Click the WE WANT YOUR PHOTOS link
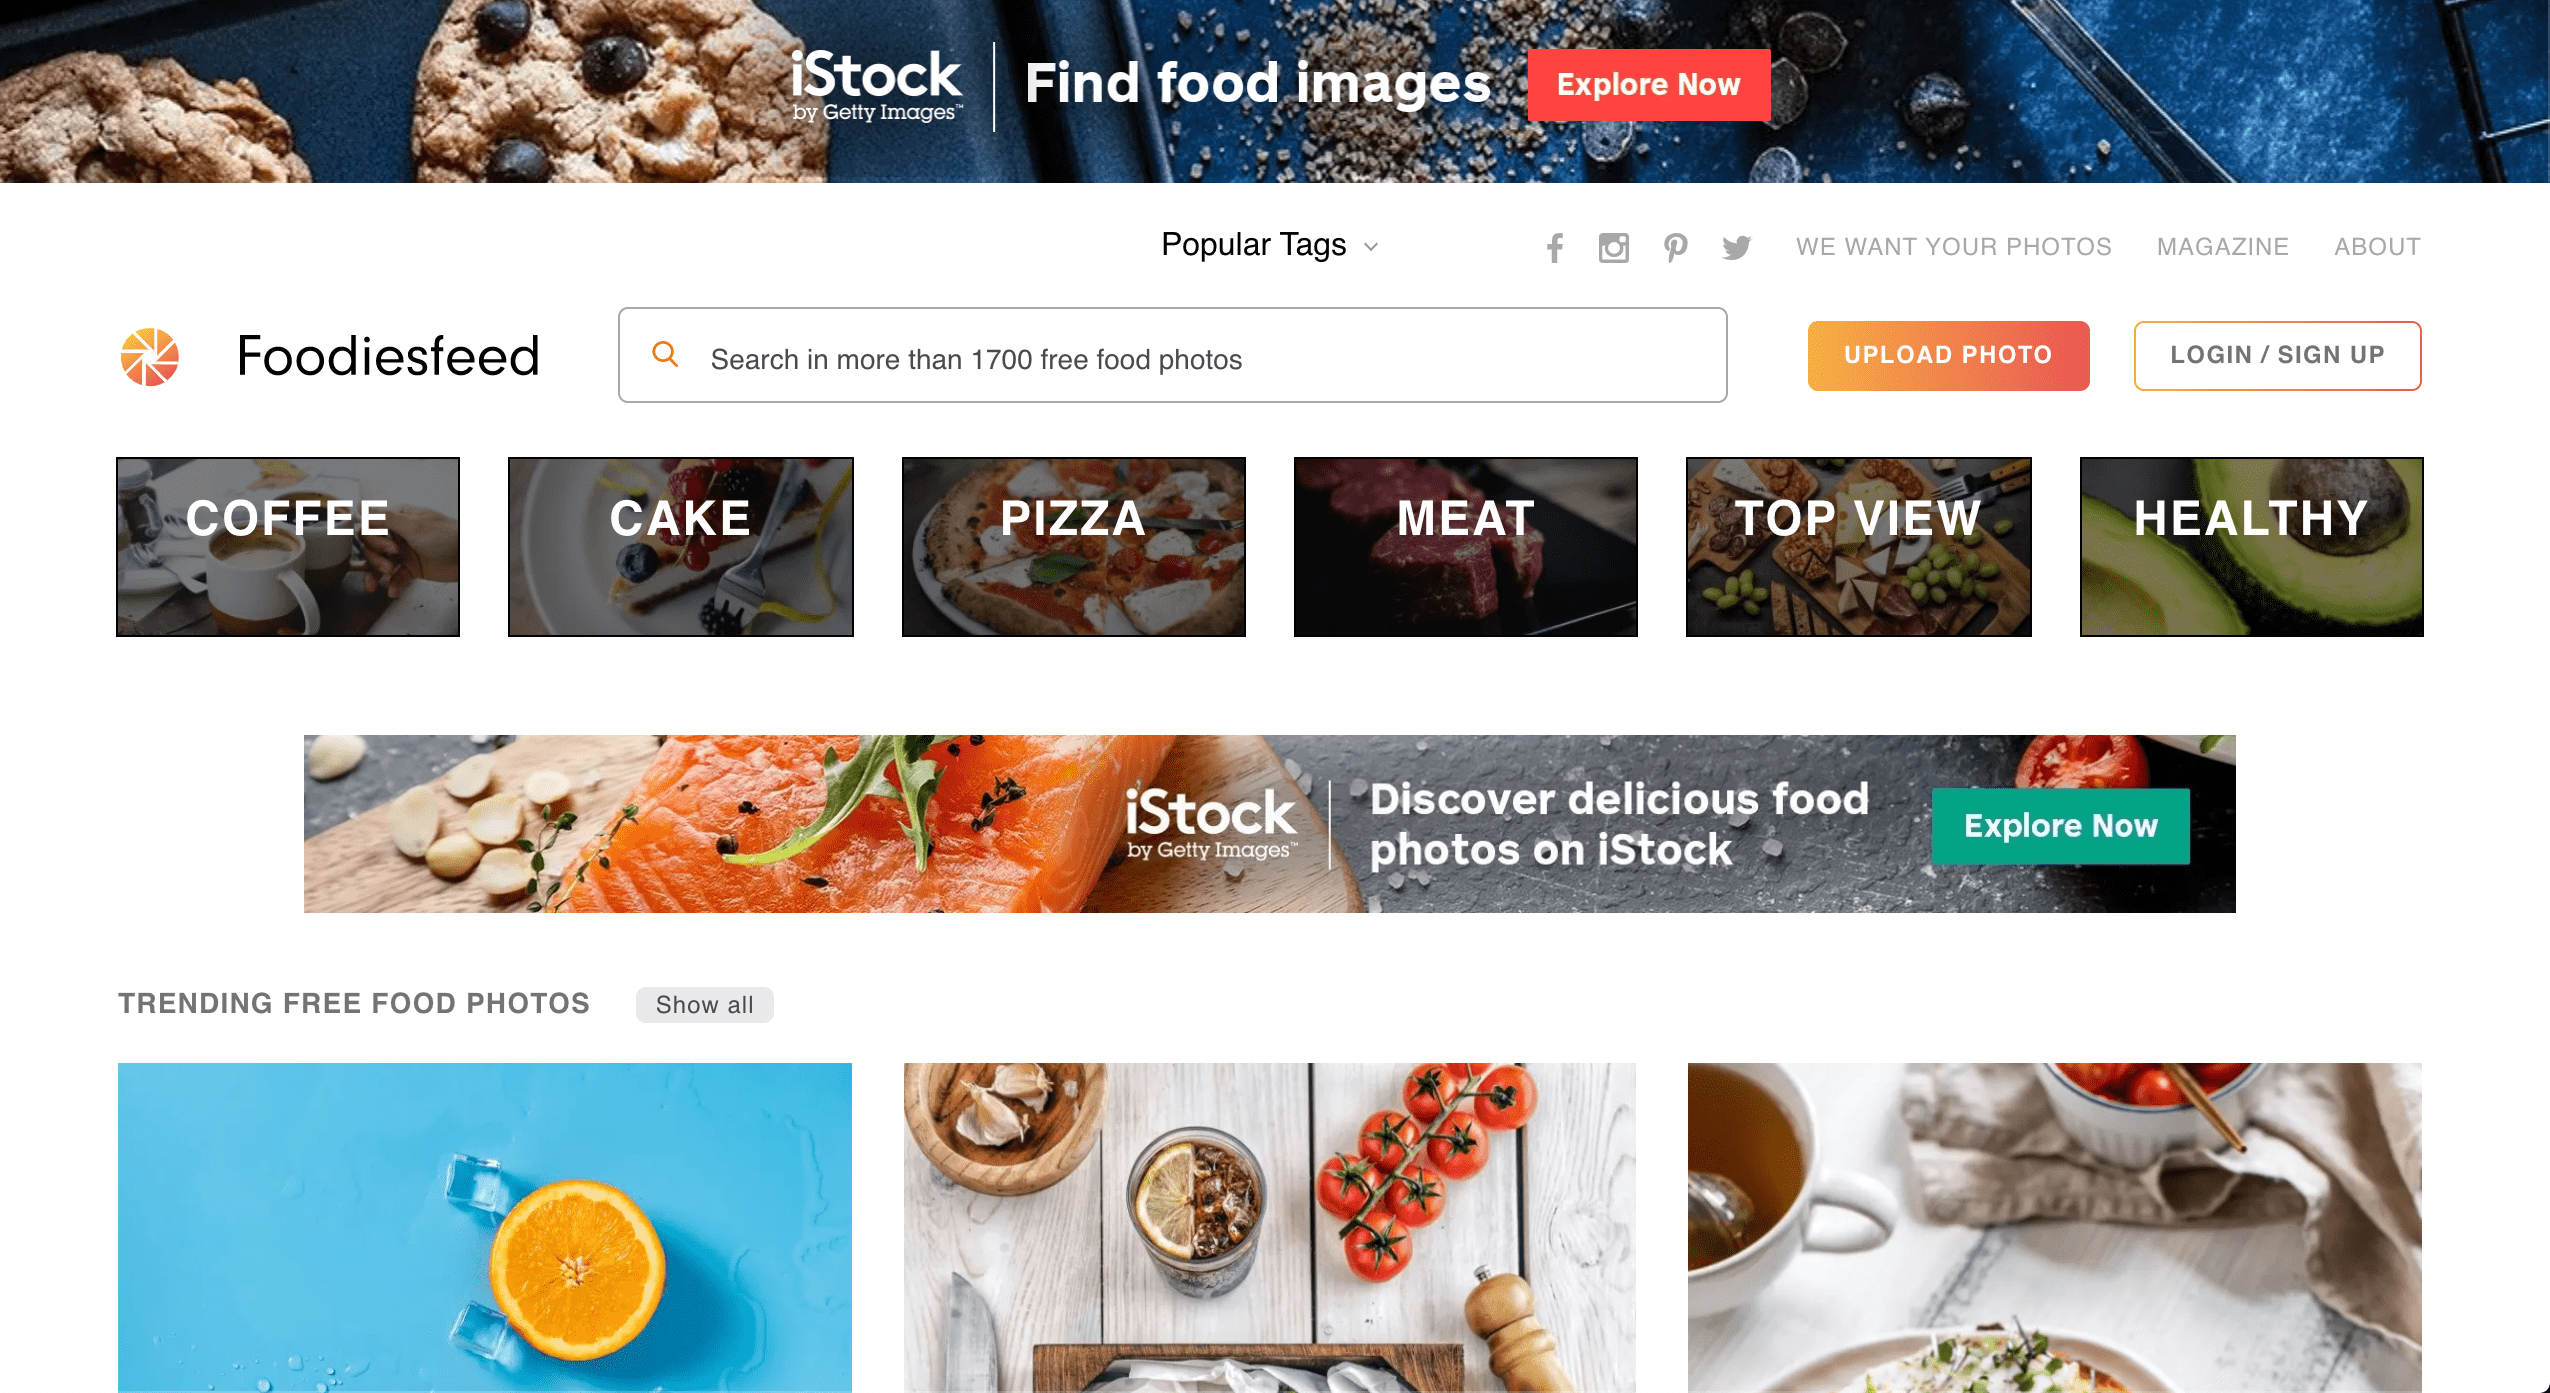The width and height of the screenshot is (2550, 1393). point(1953,247)
